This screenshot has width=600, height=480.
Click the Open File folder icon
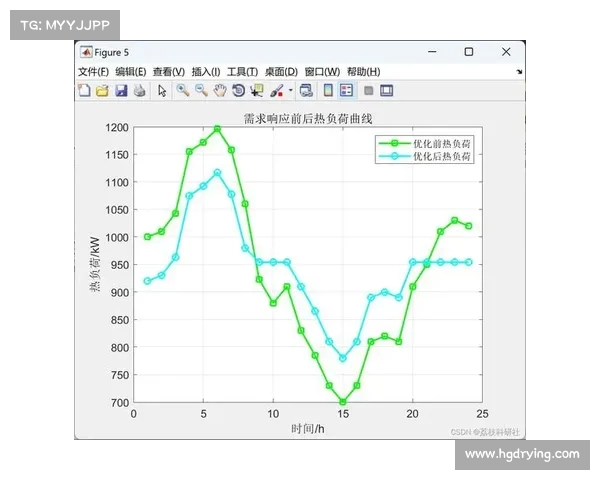(102, 90)
